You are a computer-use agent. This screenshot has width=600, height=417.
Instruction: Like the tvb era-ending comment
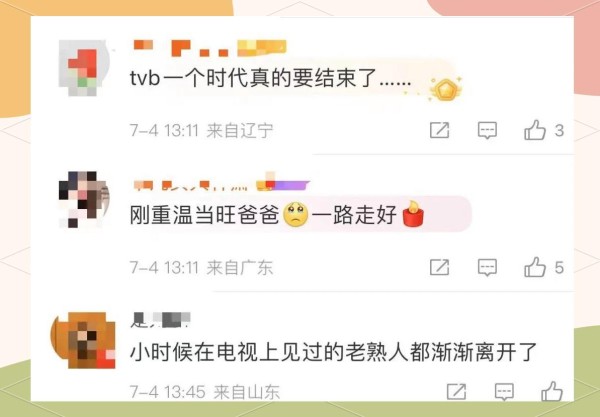535,130
